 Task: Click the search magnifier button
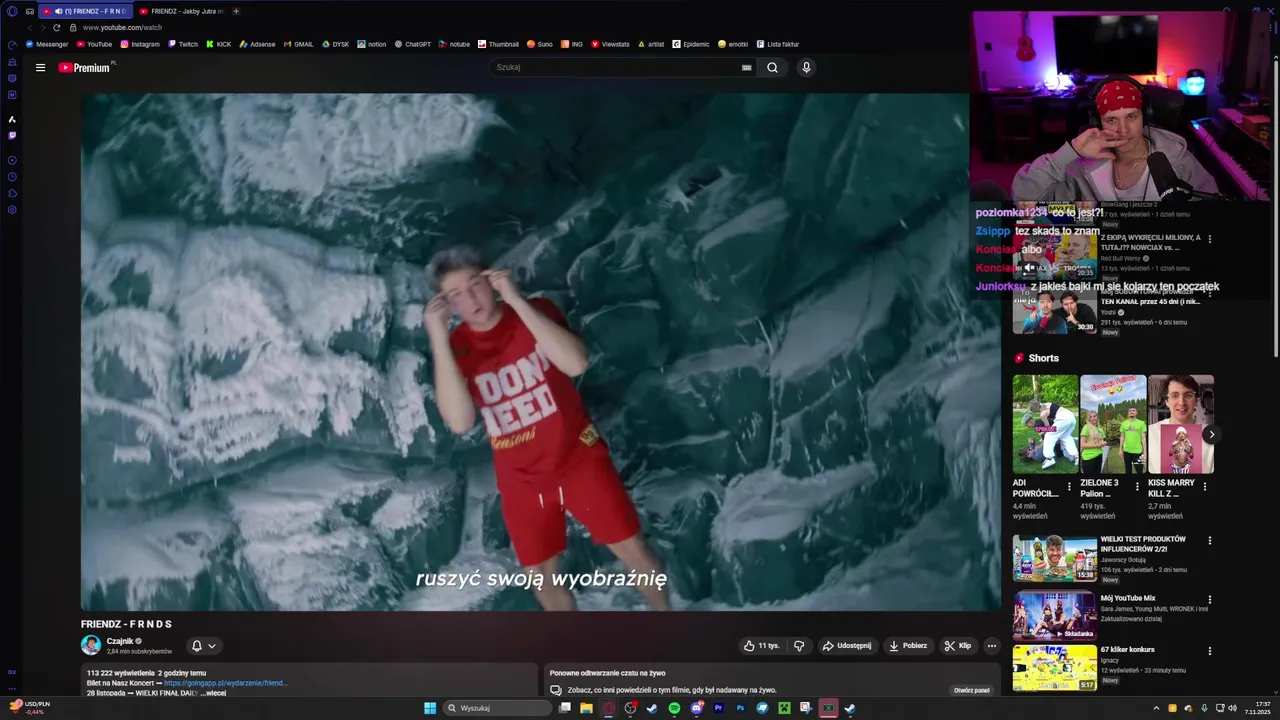point(772,67)
